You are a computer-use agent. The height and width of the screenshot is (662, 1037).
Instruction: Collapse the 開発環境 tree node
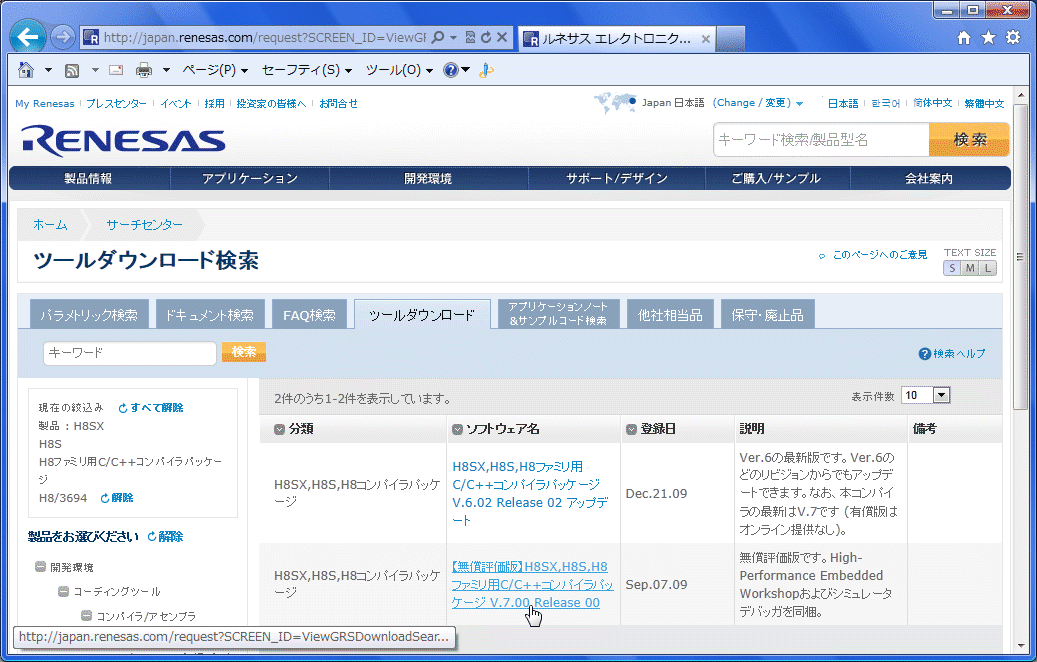click(40, 567)
